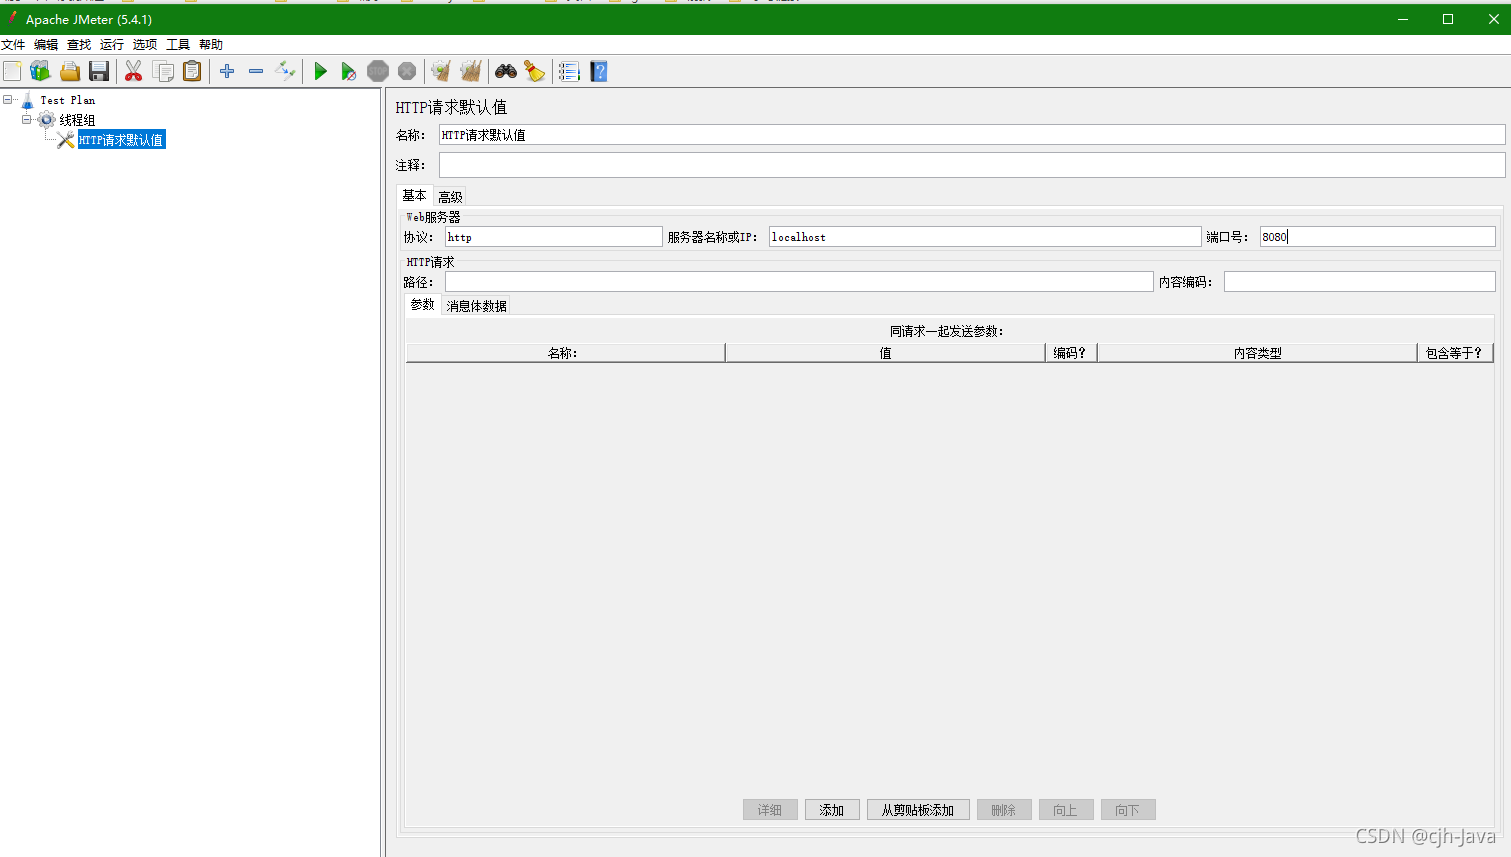
Task: Select the 线程组 tree node
Action: (77, 120)
